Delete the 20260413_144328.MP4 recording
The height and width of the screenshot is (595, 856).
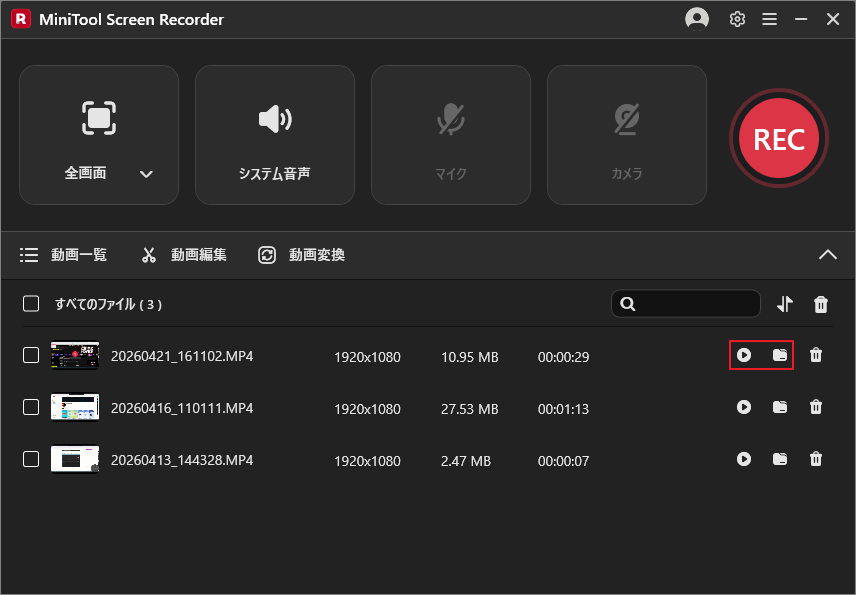coord(816,459)
